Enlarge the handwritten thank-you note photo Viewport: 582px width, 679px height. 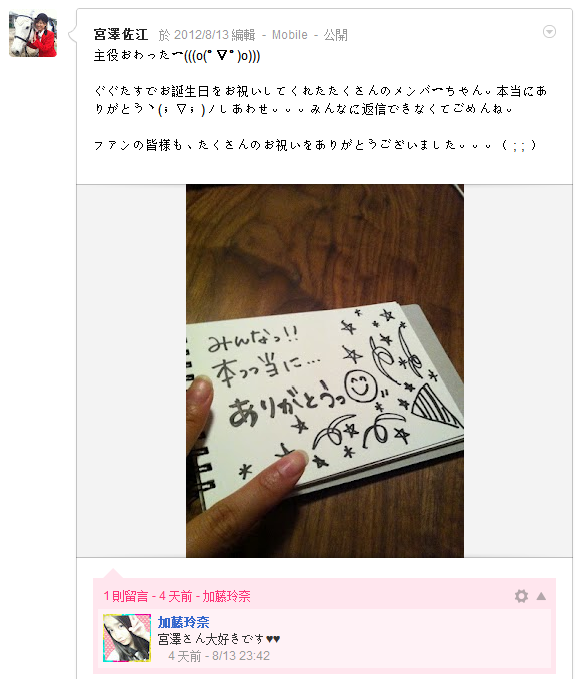pos(325,371)
